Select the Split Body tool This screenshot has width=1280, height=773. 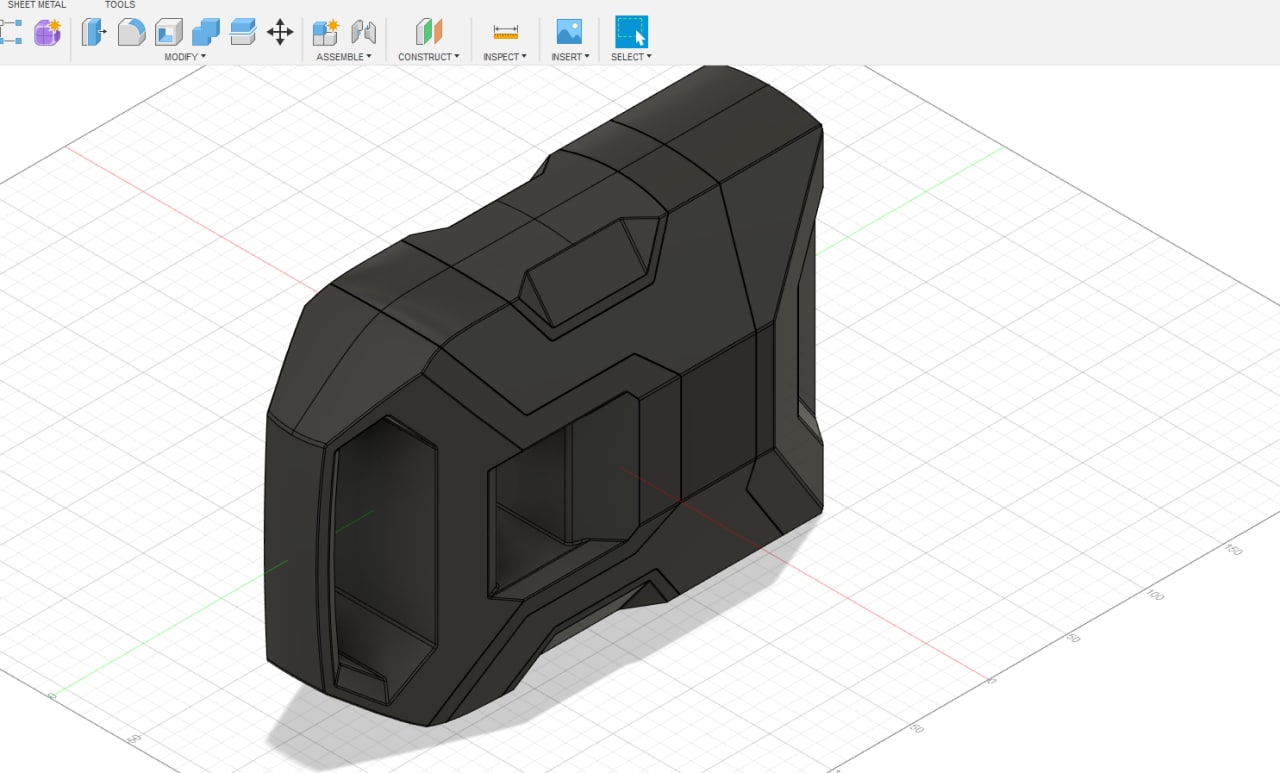[x=243, y=32]
